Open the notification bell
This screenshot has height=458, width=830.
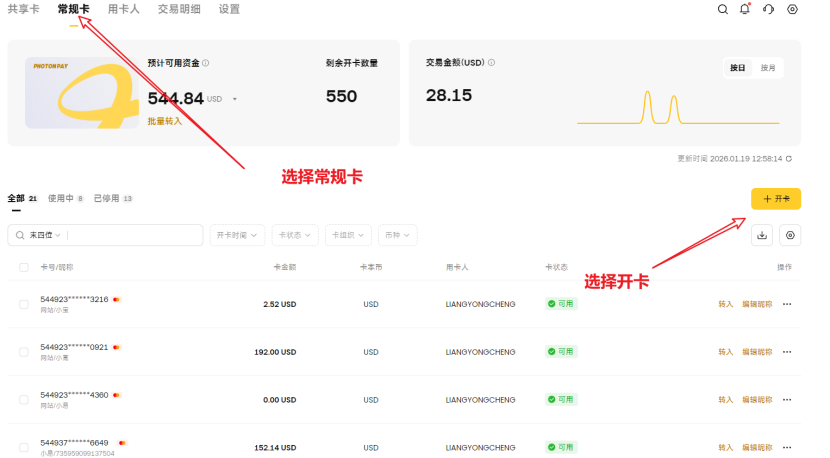(745, 8)
